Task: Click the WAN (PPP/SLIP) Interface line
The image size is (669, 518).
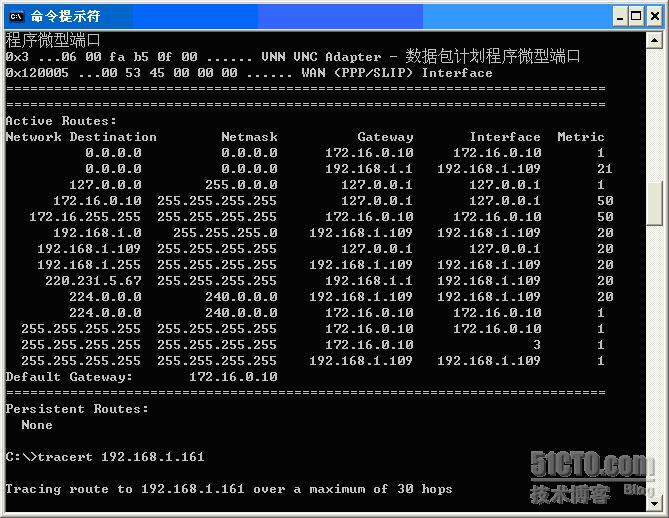Action: pos(457,73)
